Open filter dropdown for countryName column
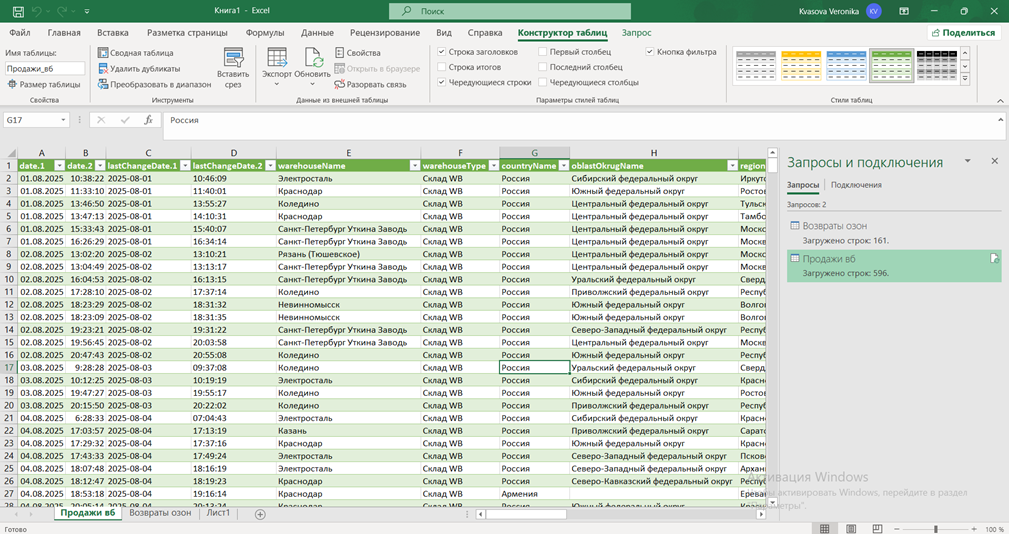This screenshot has width=1009, height=534. pos(564,166)
